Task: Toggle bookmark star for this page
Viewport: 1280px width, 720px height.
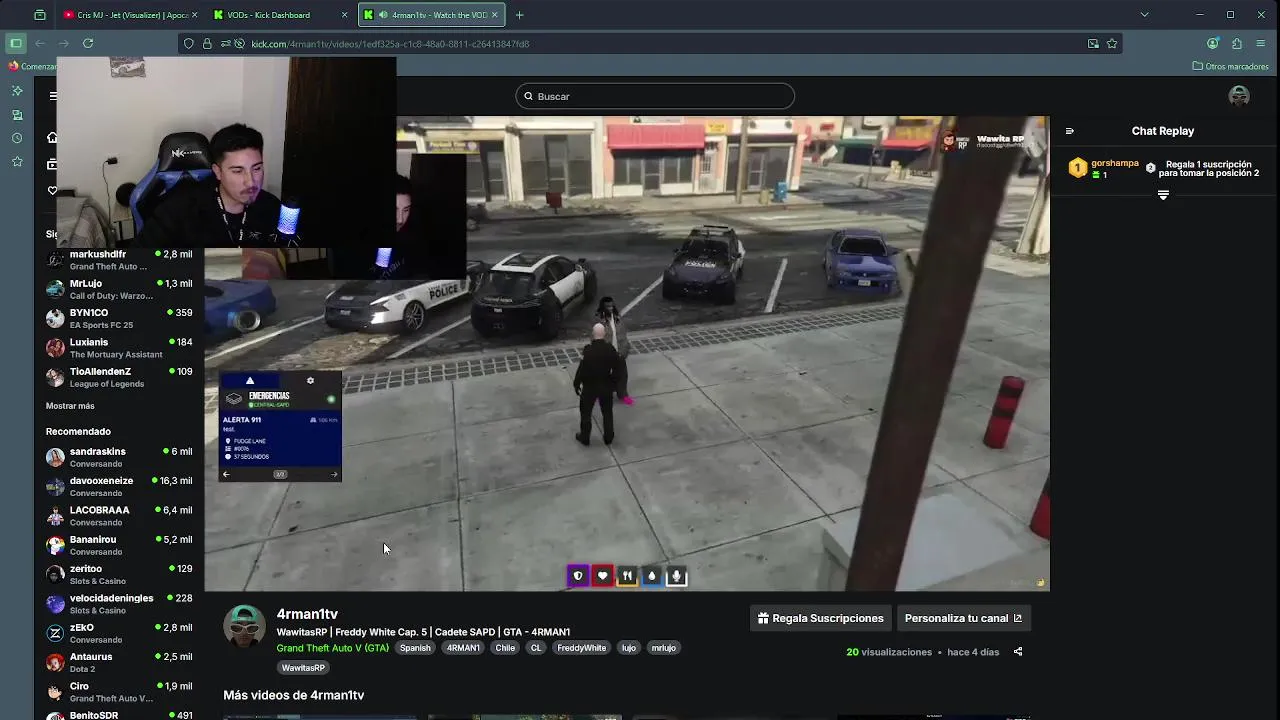Action: [x=1112, y=44]
